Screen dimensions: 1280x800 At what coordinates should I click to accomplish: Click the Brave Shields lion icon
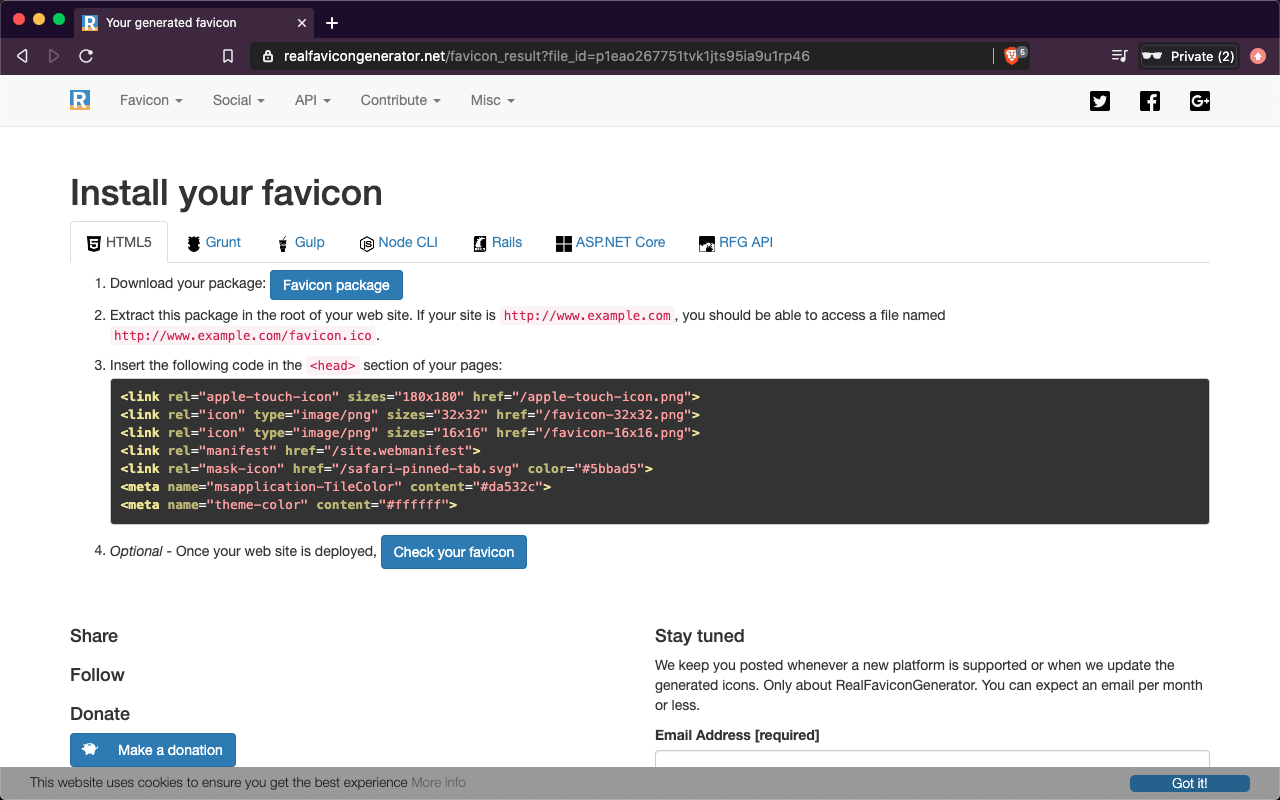tap(1011, 57)
